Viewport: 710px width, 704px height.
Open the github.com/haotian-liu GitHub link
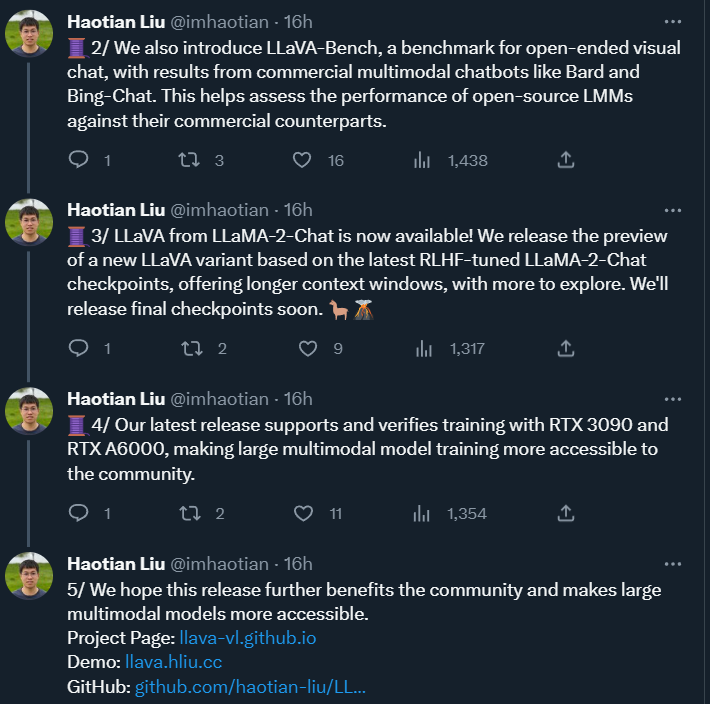pos(250,687)
